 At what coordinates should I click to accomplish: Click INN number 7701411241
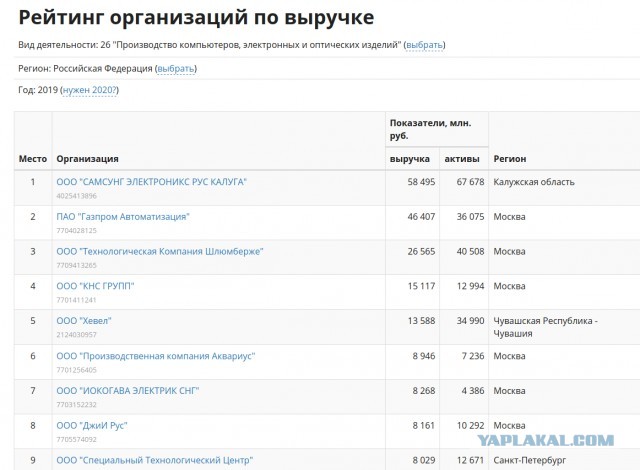76,300
